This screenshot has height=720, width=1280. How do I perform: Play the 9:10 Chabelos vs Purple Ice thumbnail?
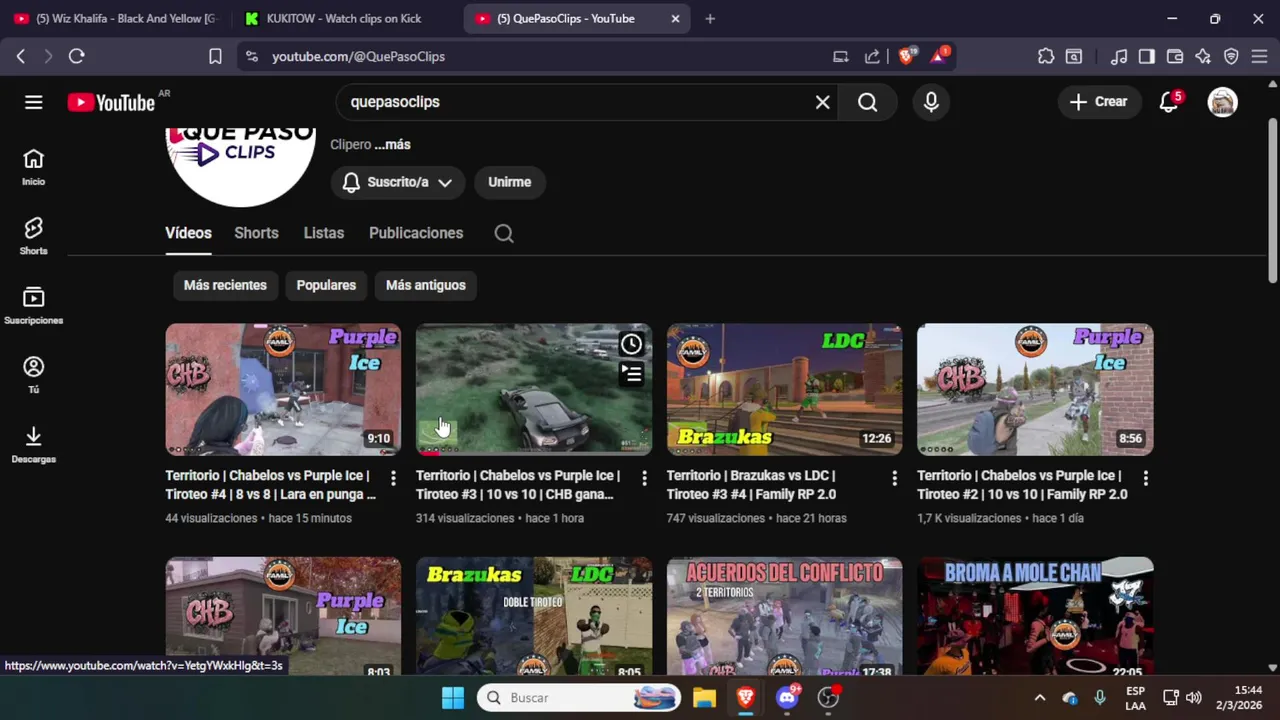tap(283, 389)
